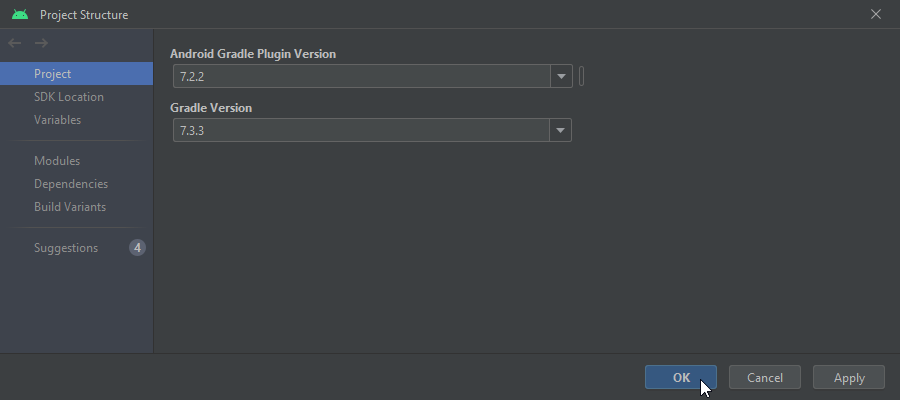The height and width of the screenshot is (400, 900).
Task: Click the Apply button
Action: tap(849, 377)
